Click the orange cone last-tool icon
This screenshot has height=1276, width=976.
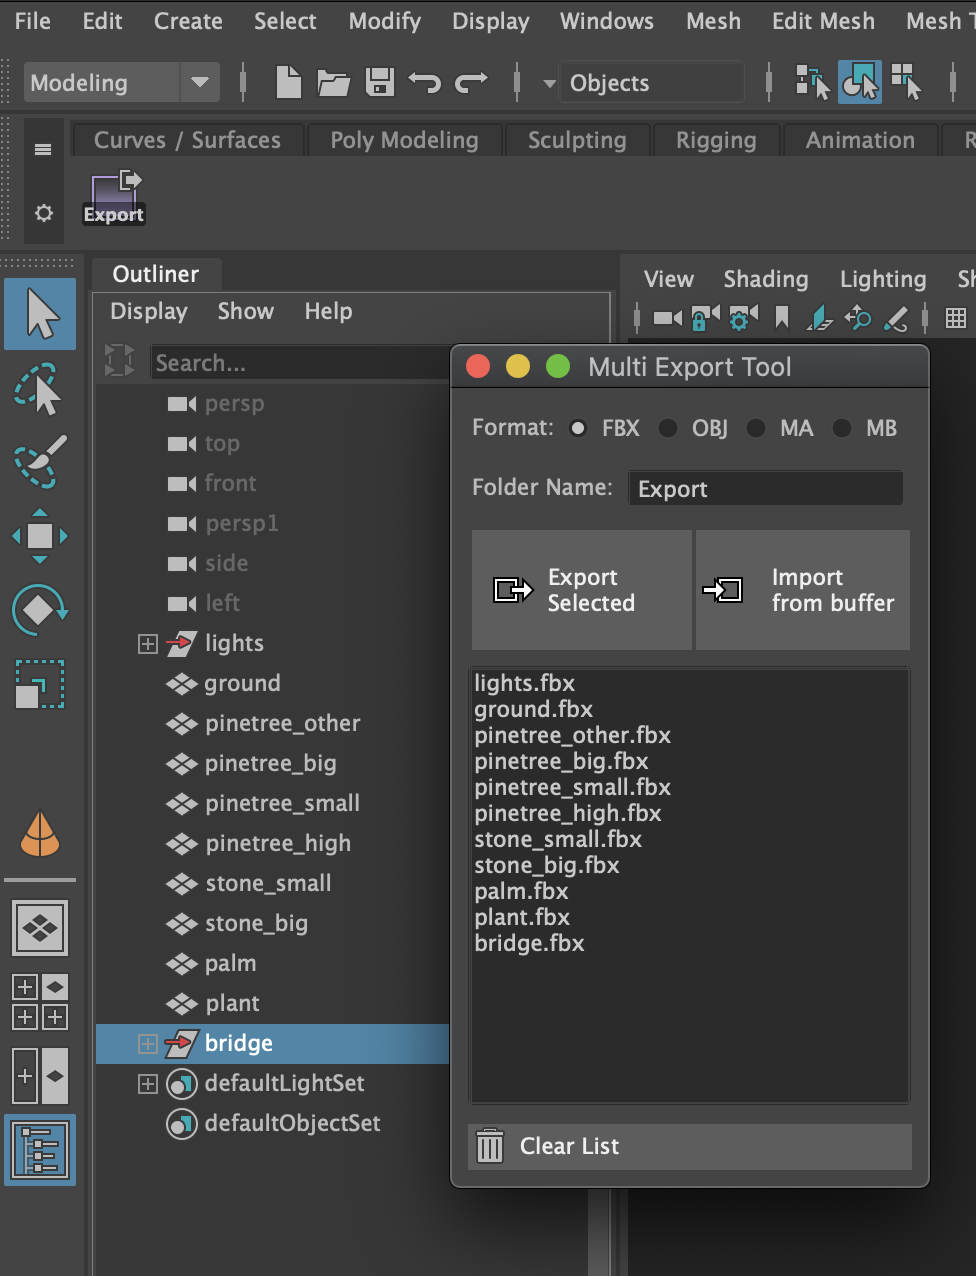pyautogui.click(x=40, y=834)
